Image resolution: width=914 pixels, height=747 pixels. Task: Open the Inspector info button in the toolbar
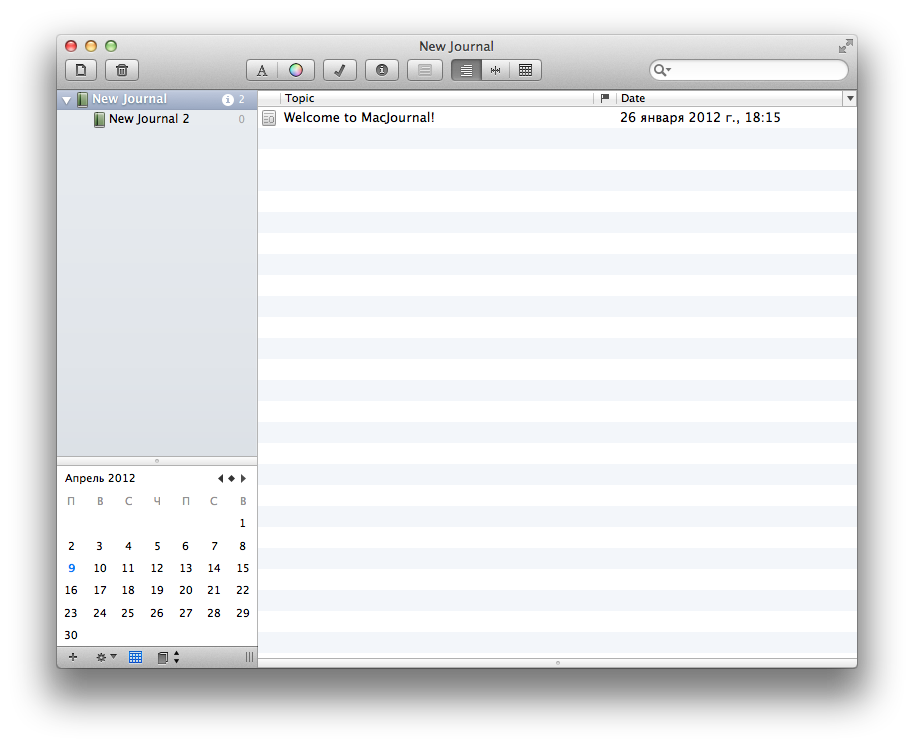[x=382, y=71]
